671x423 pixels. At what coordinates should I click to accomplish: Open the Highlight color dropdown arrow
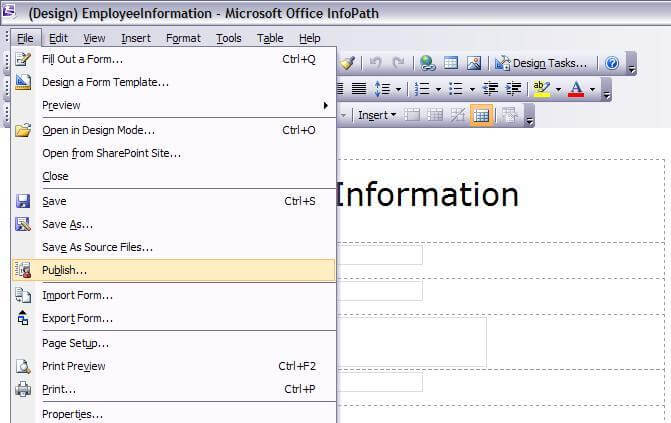point(558,89)
